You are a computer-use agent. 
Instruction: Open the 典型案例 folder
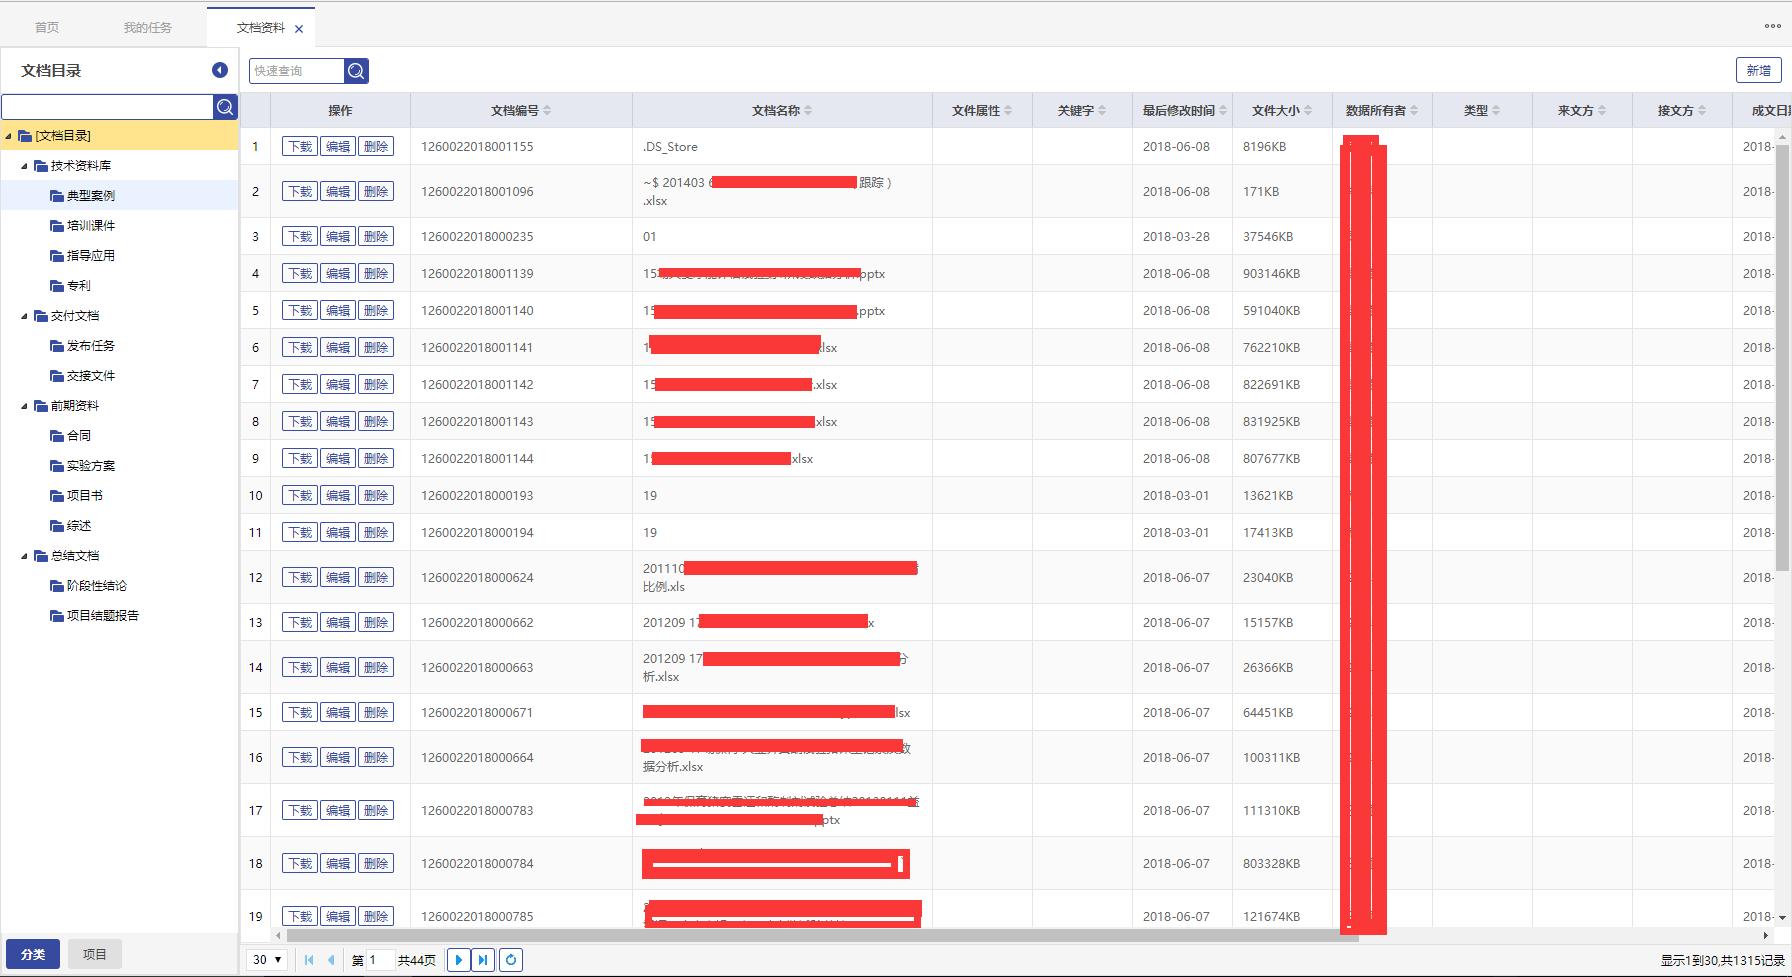pos(90,196)
